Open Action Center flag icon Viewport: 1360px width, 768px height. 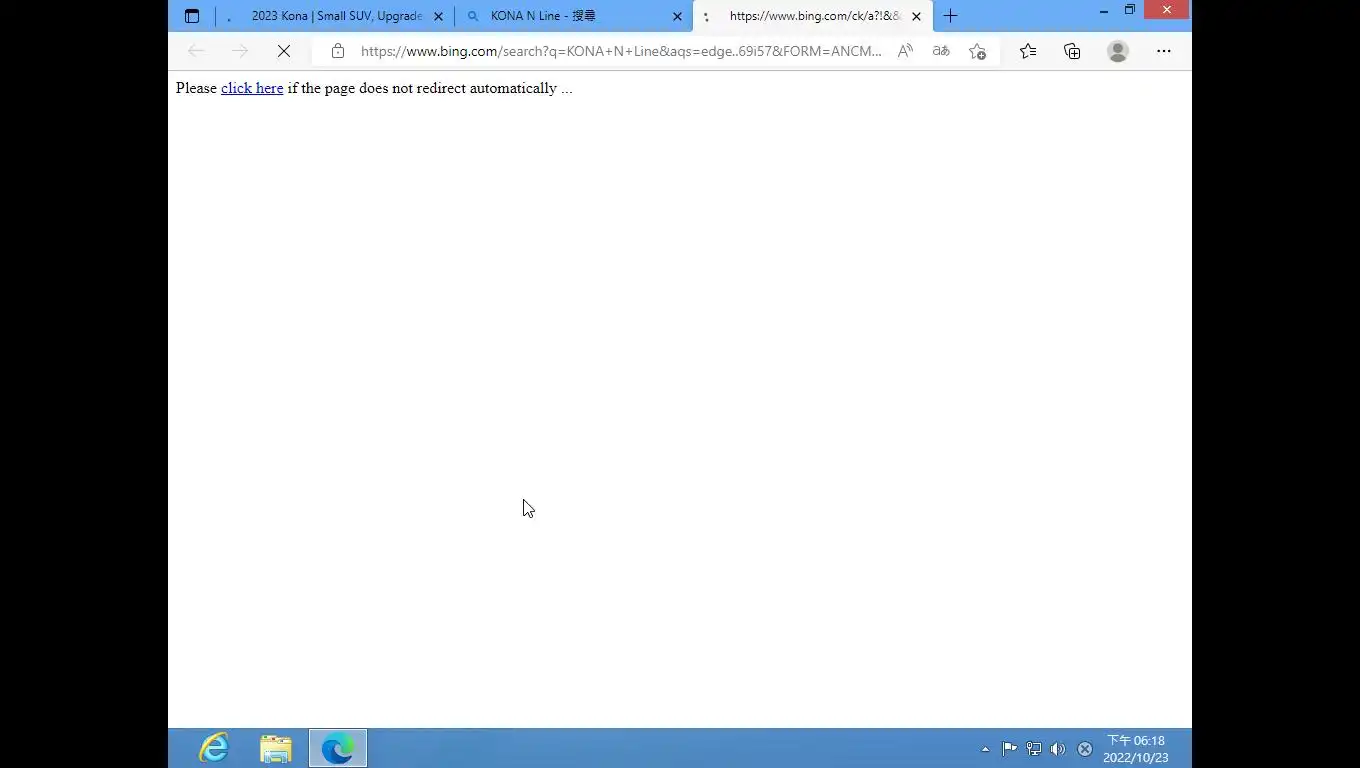pos(1009,748)
